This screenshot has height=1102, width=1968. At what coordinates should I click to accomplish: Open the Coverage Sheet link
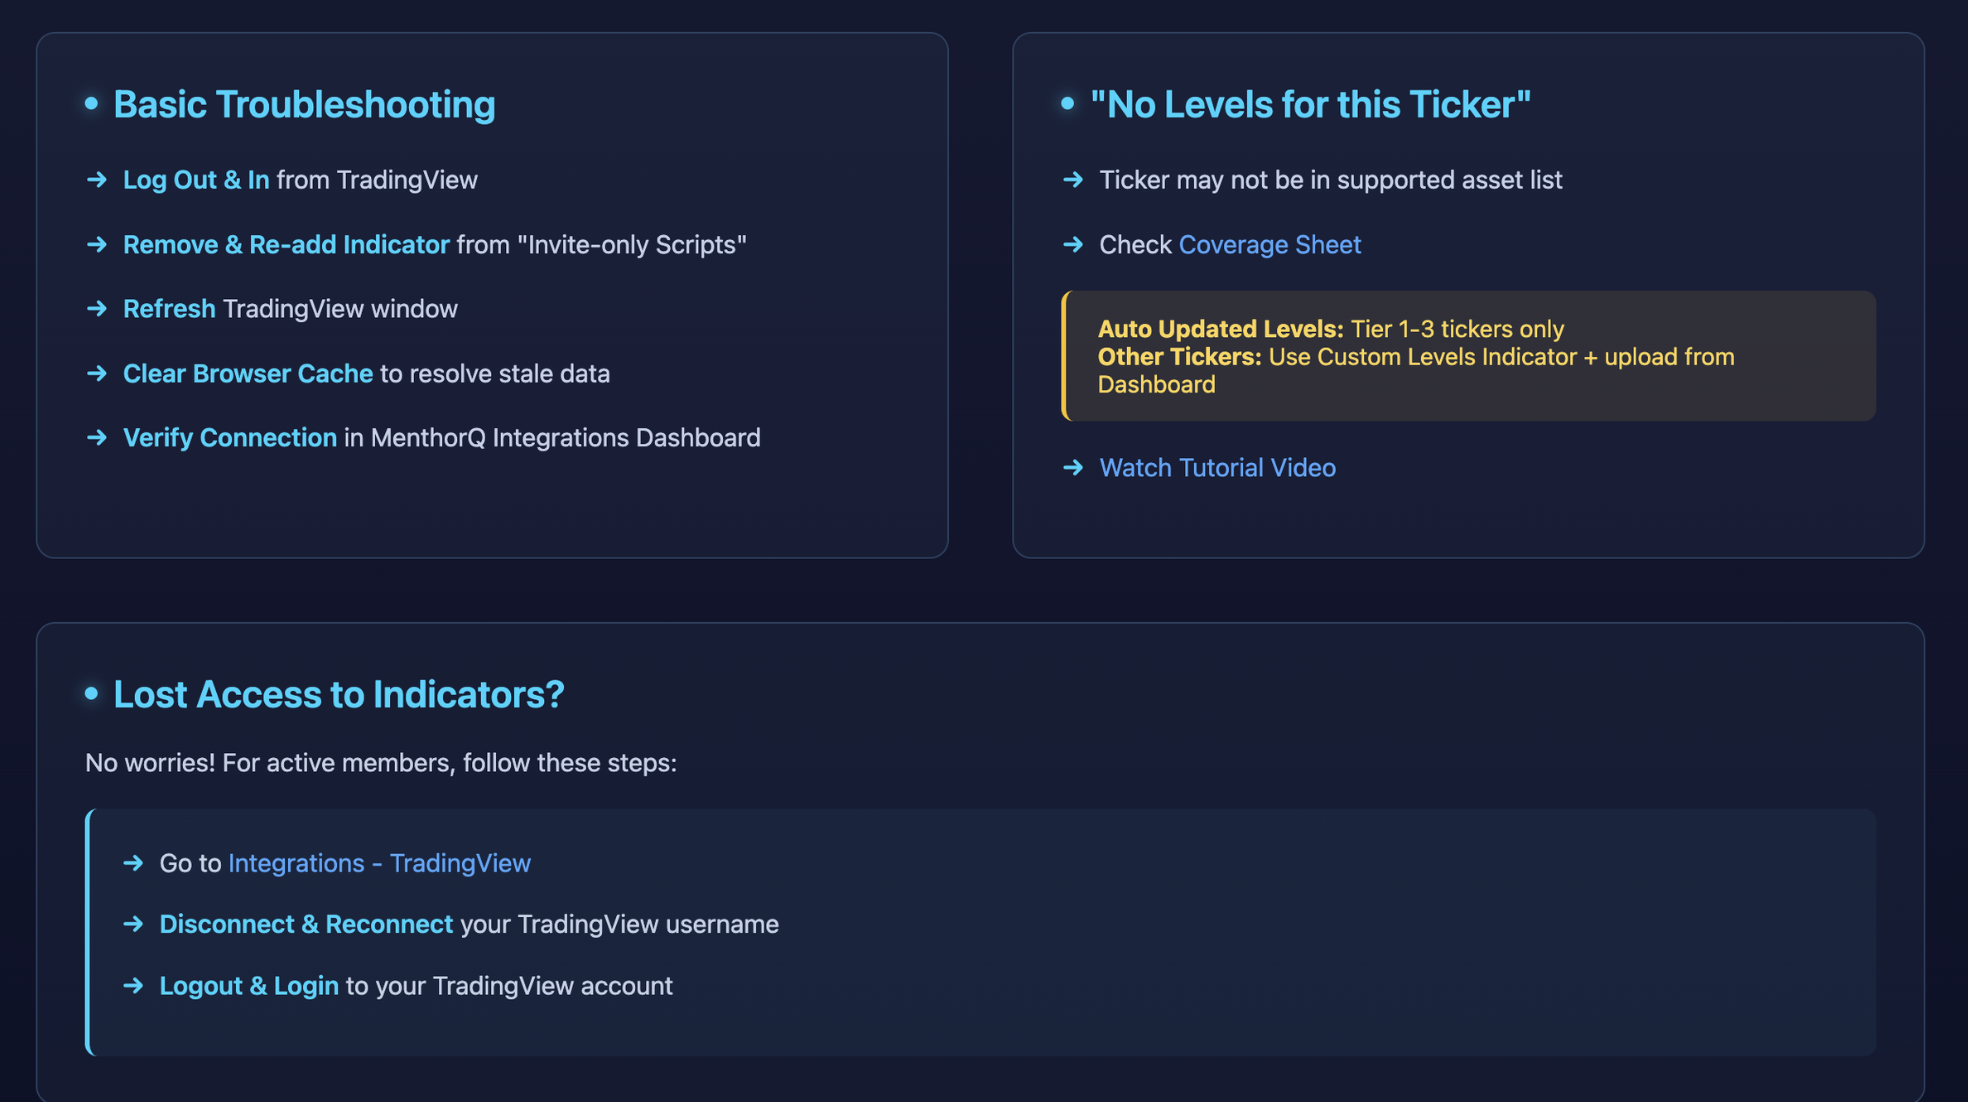click(x=1270, y=244)
